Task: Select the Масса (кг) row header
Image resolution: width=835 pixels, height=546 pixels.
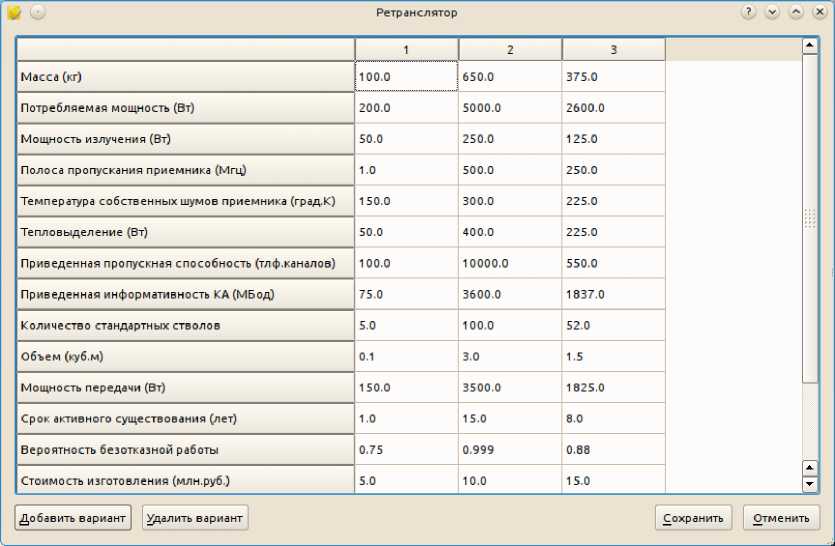Action: 186,77
